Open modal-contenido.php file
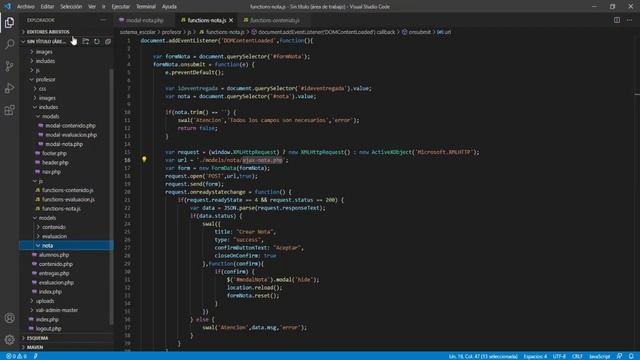640x360 pixels. [70, 126]
